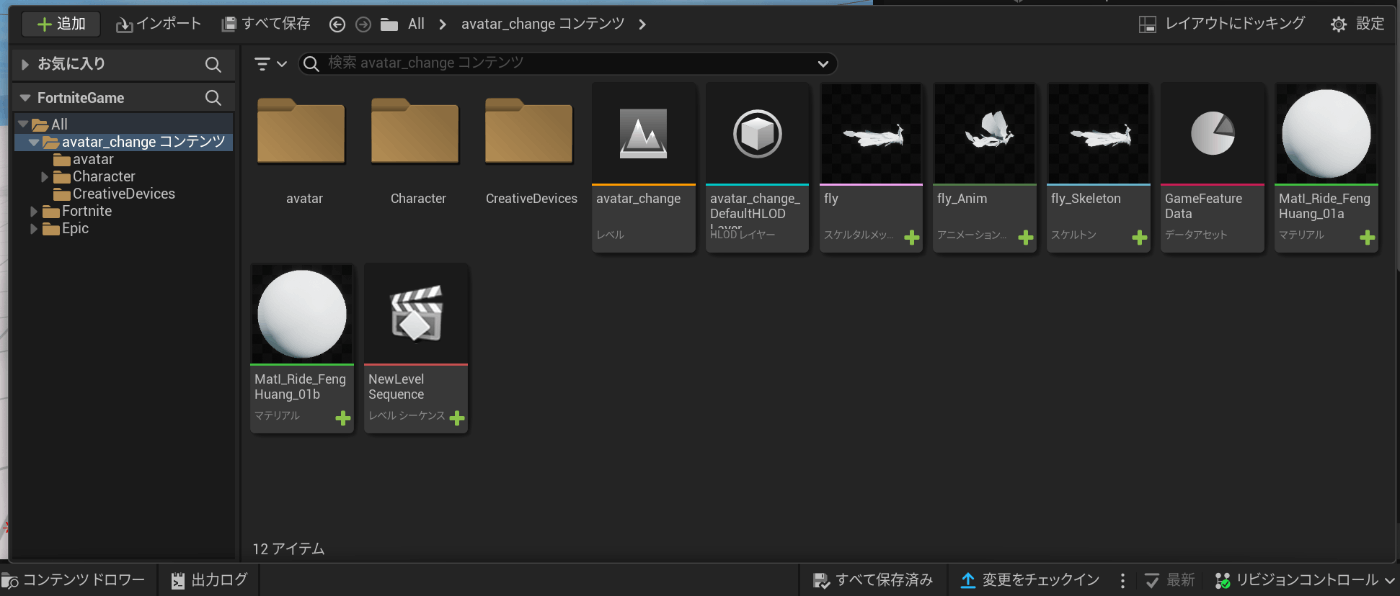Click the history back arrow icon

point(337,24)
